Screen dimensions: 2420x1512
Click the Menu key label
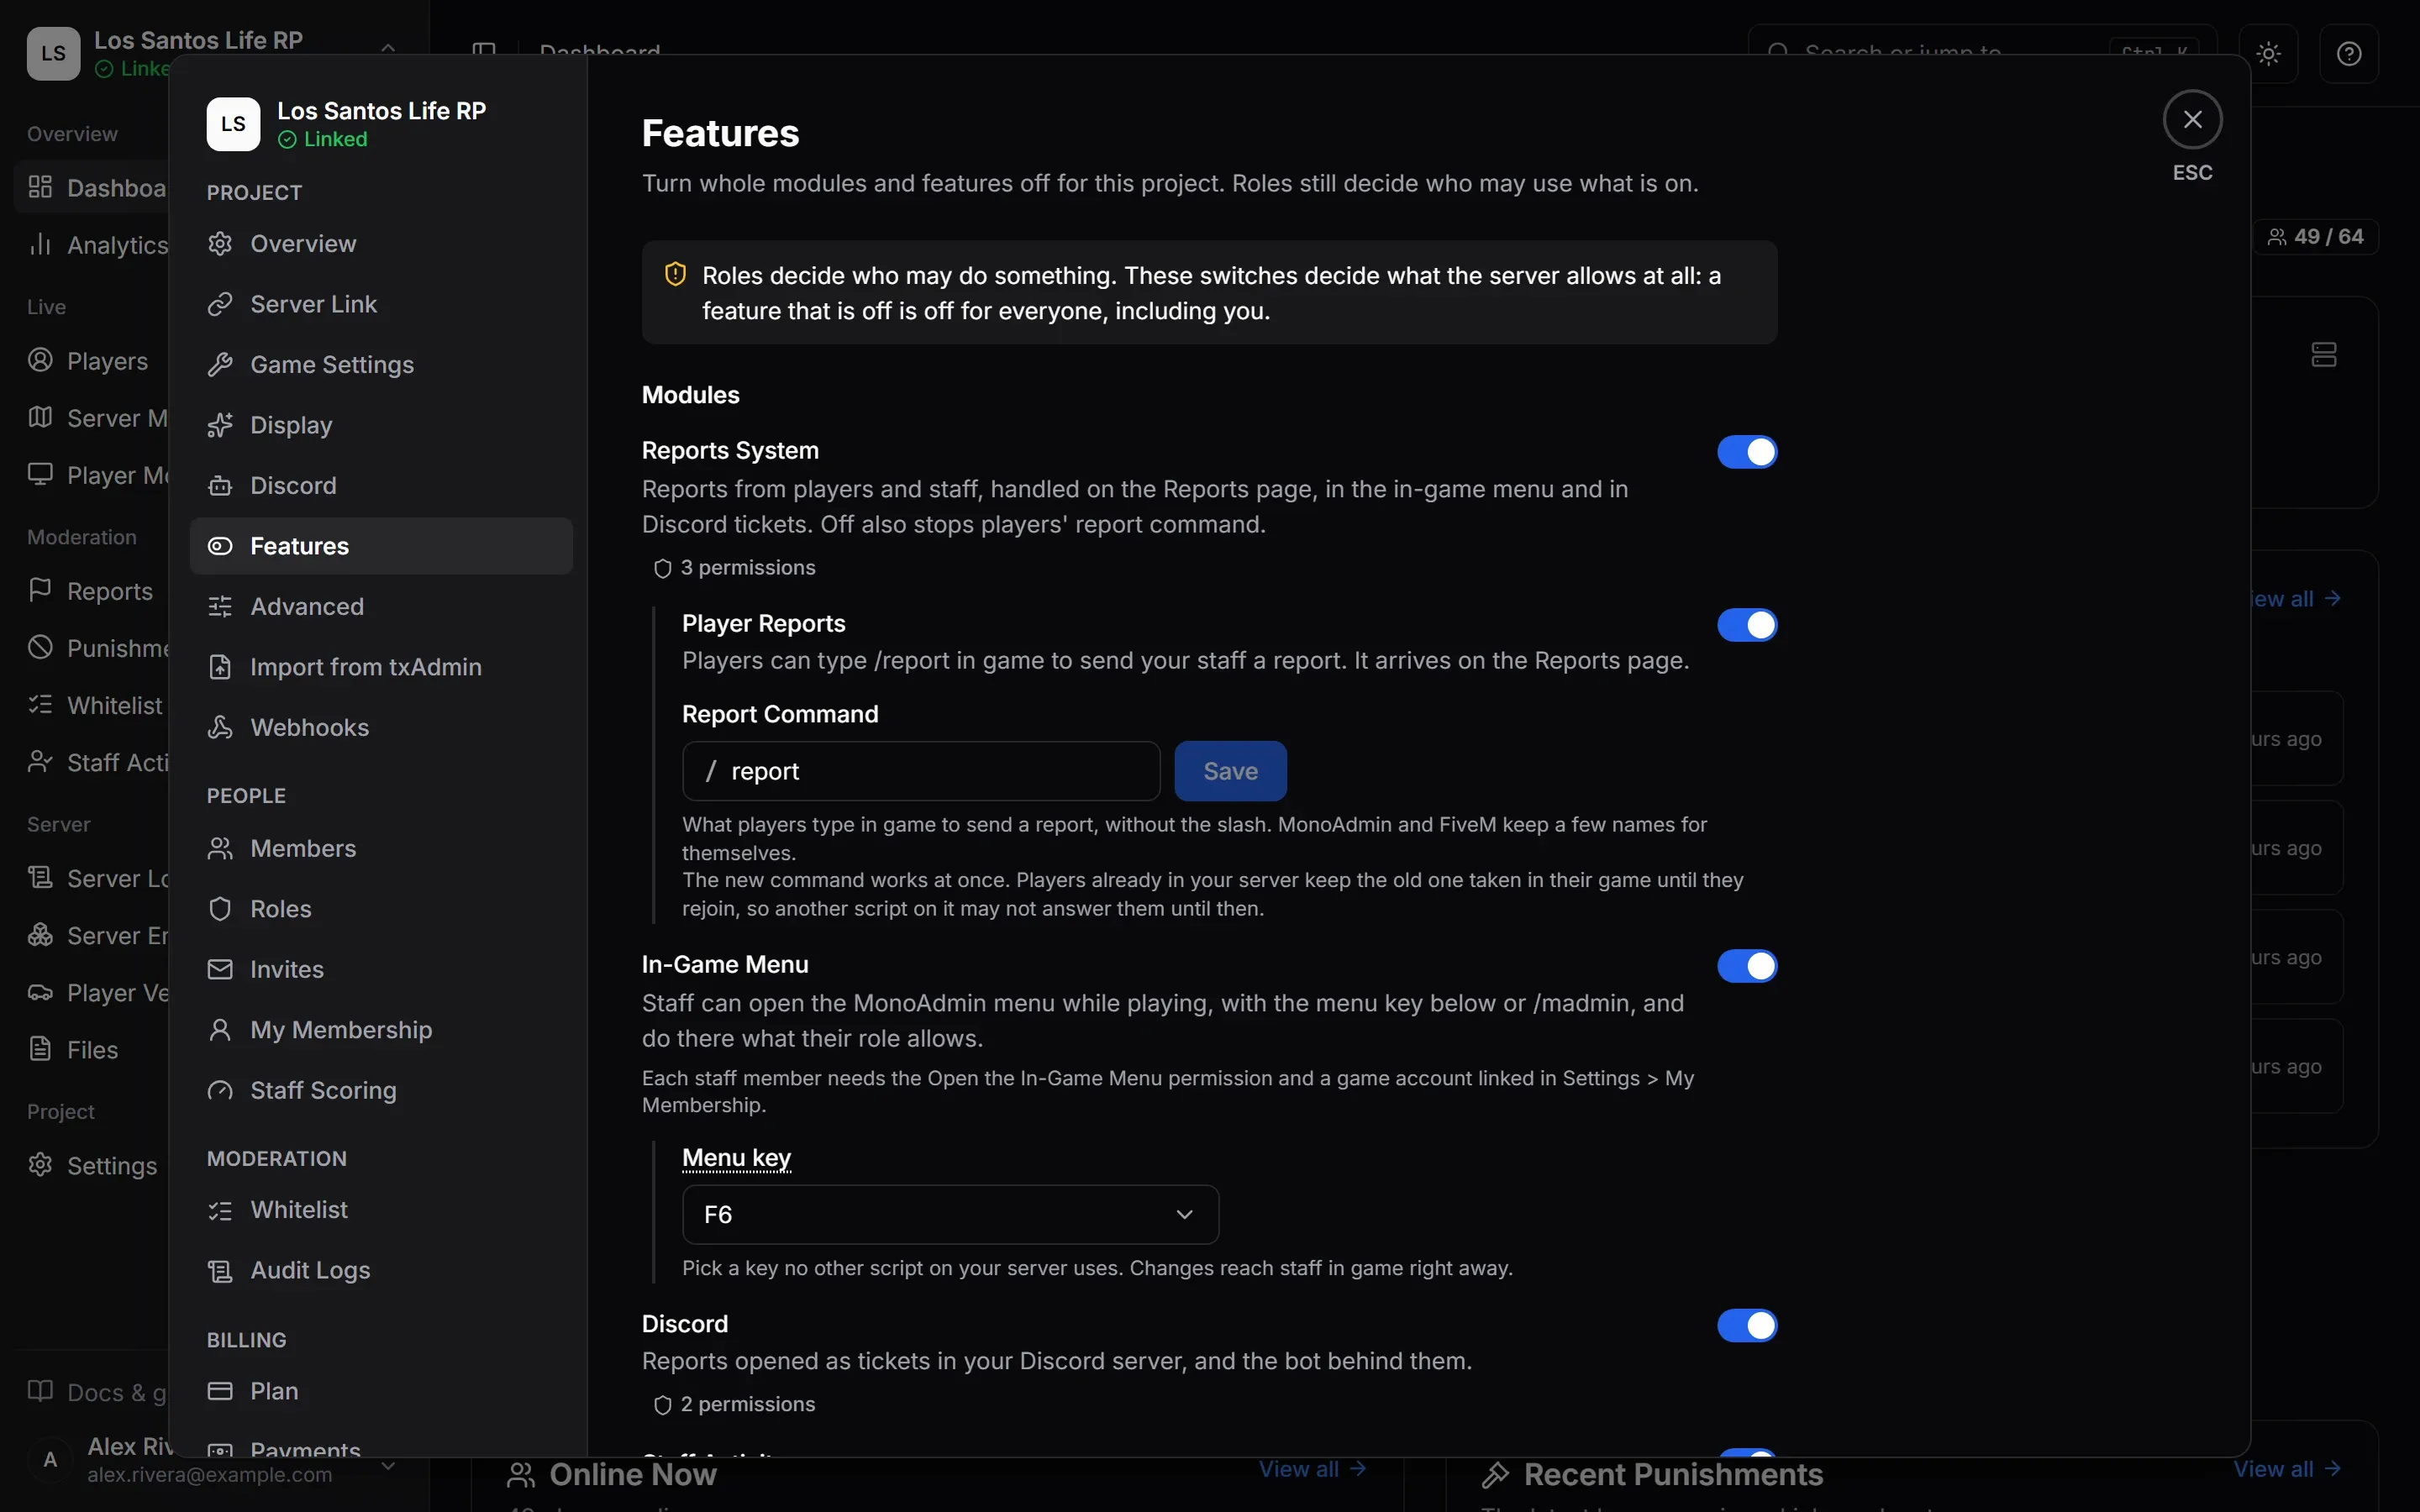tap(736, 1158)
